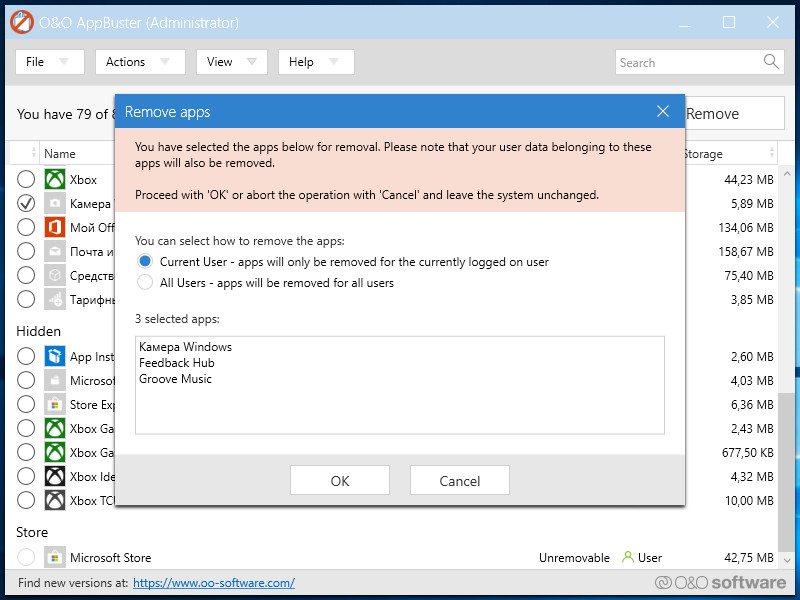
Task: Click the sort arrows beside the Storage header
Action: tap(771, 153)
